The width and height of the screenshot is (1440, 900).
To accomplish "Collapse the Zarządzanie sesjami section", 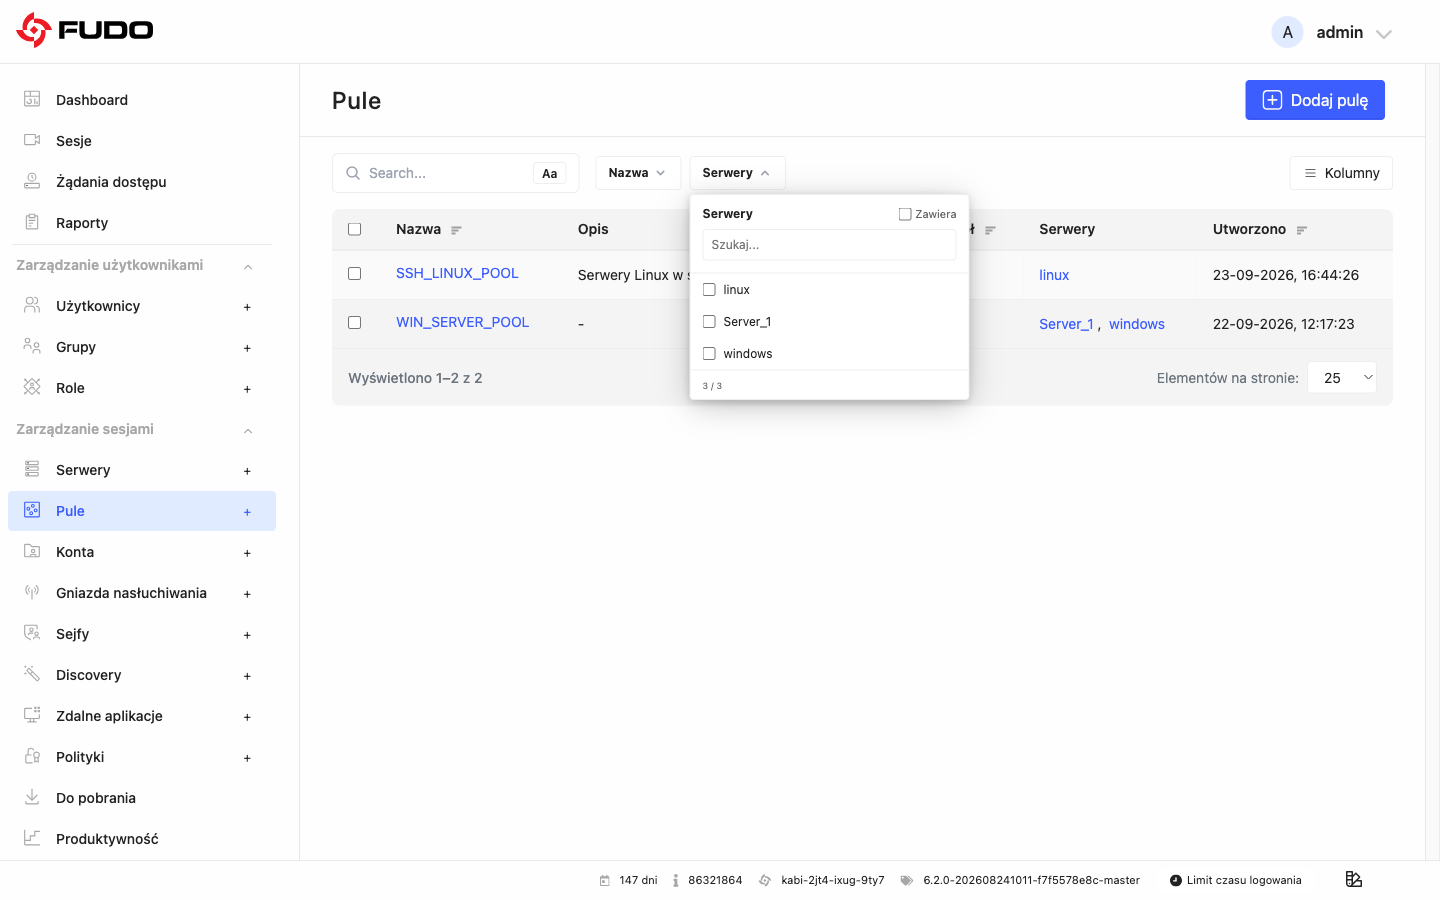I will (x=248, y=430).
